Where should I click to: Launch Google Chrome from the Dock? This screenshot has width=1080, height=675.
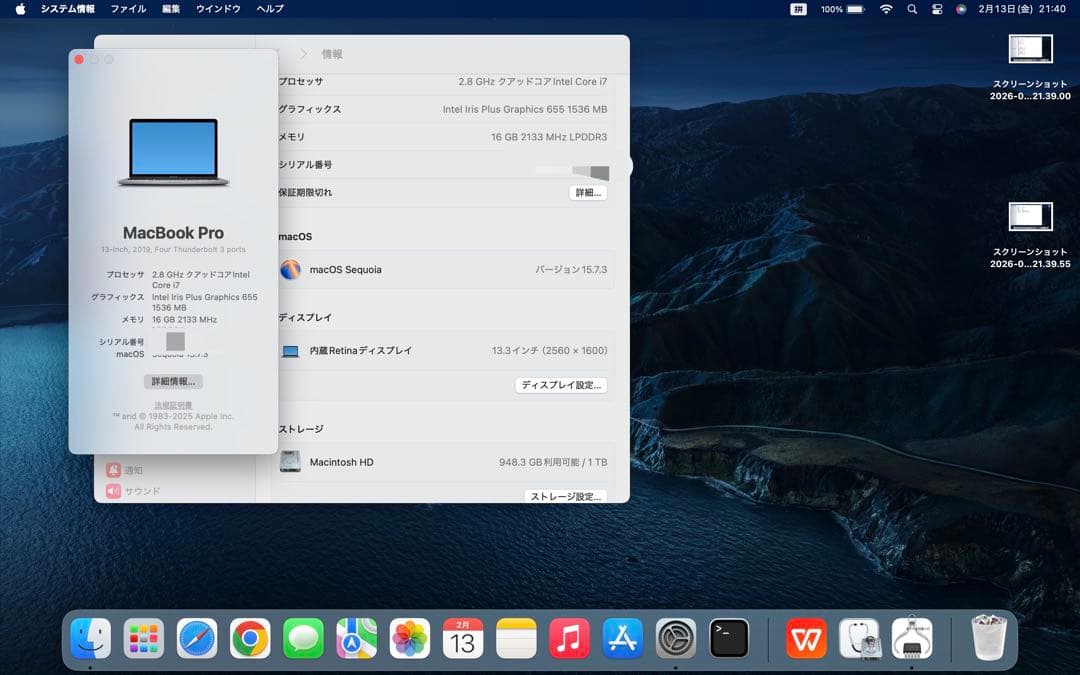(x=249, y=636)
